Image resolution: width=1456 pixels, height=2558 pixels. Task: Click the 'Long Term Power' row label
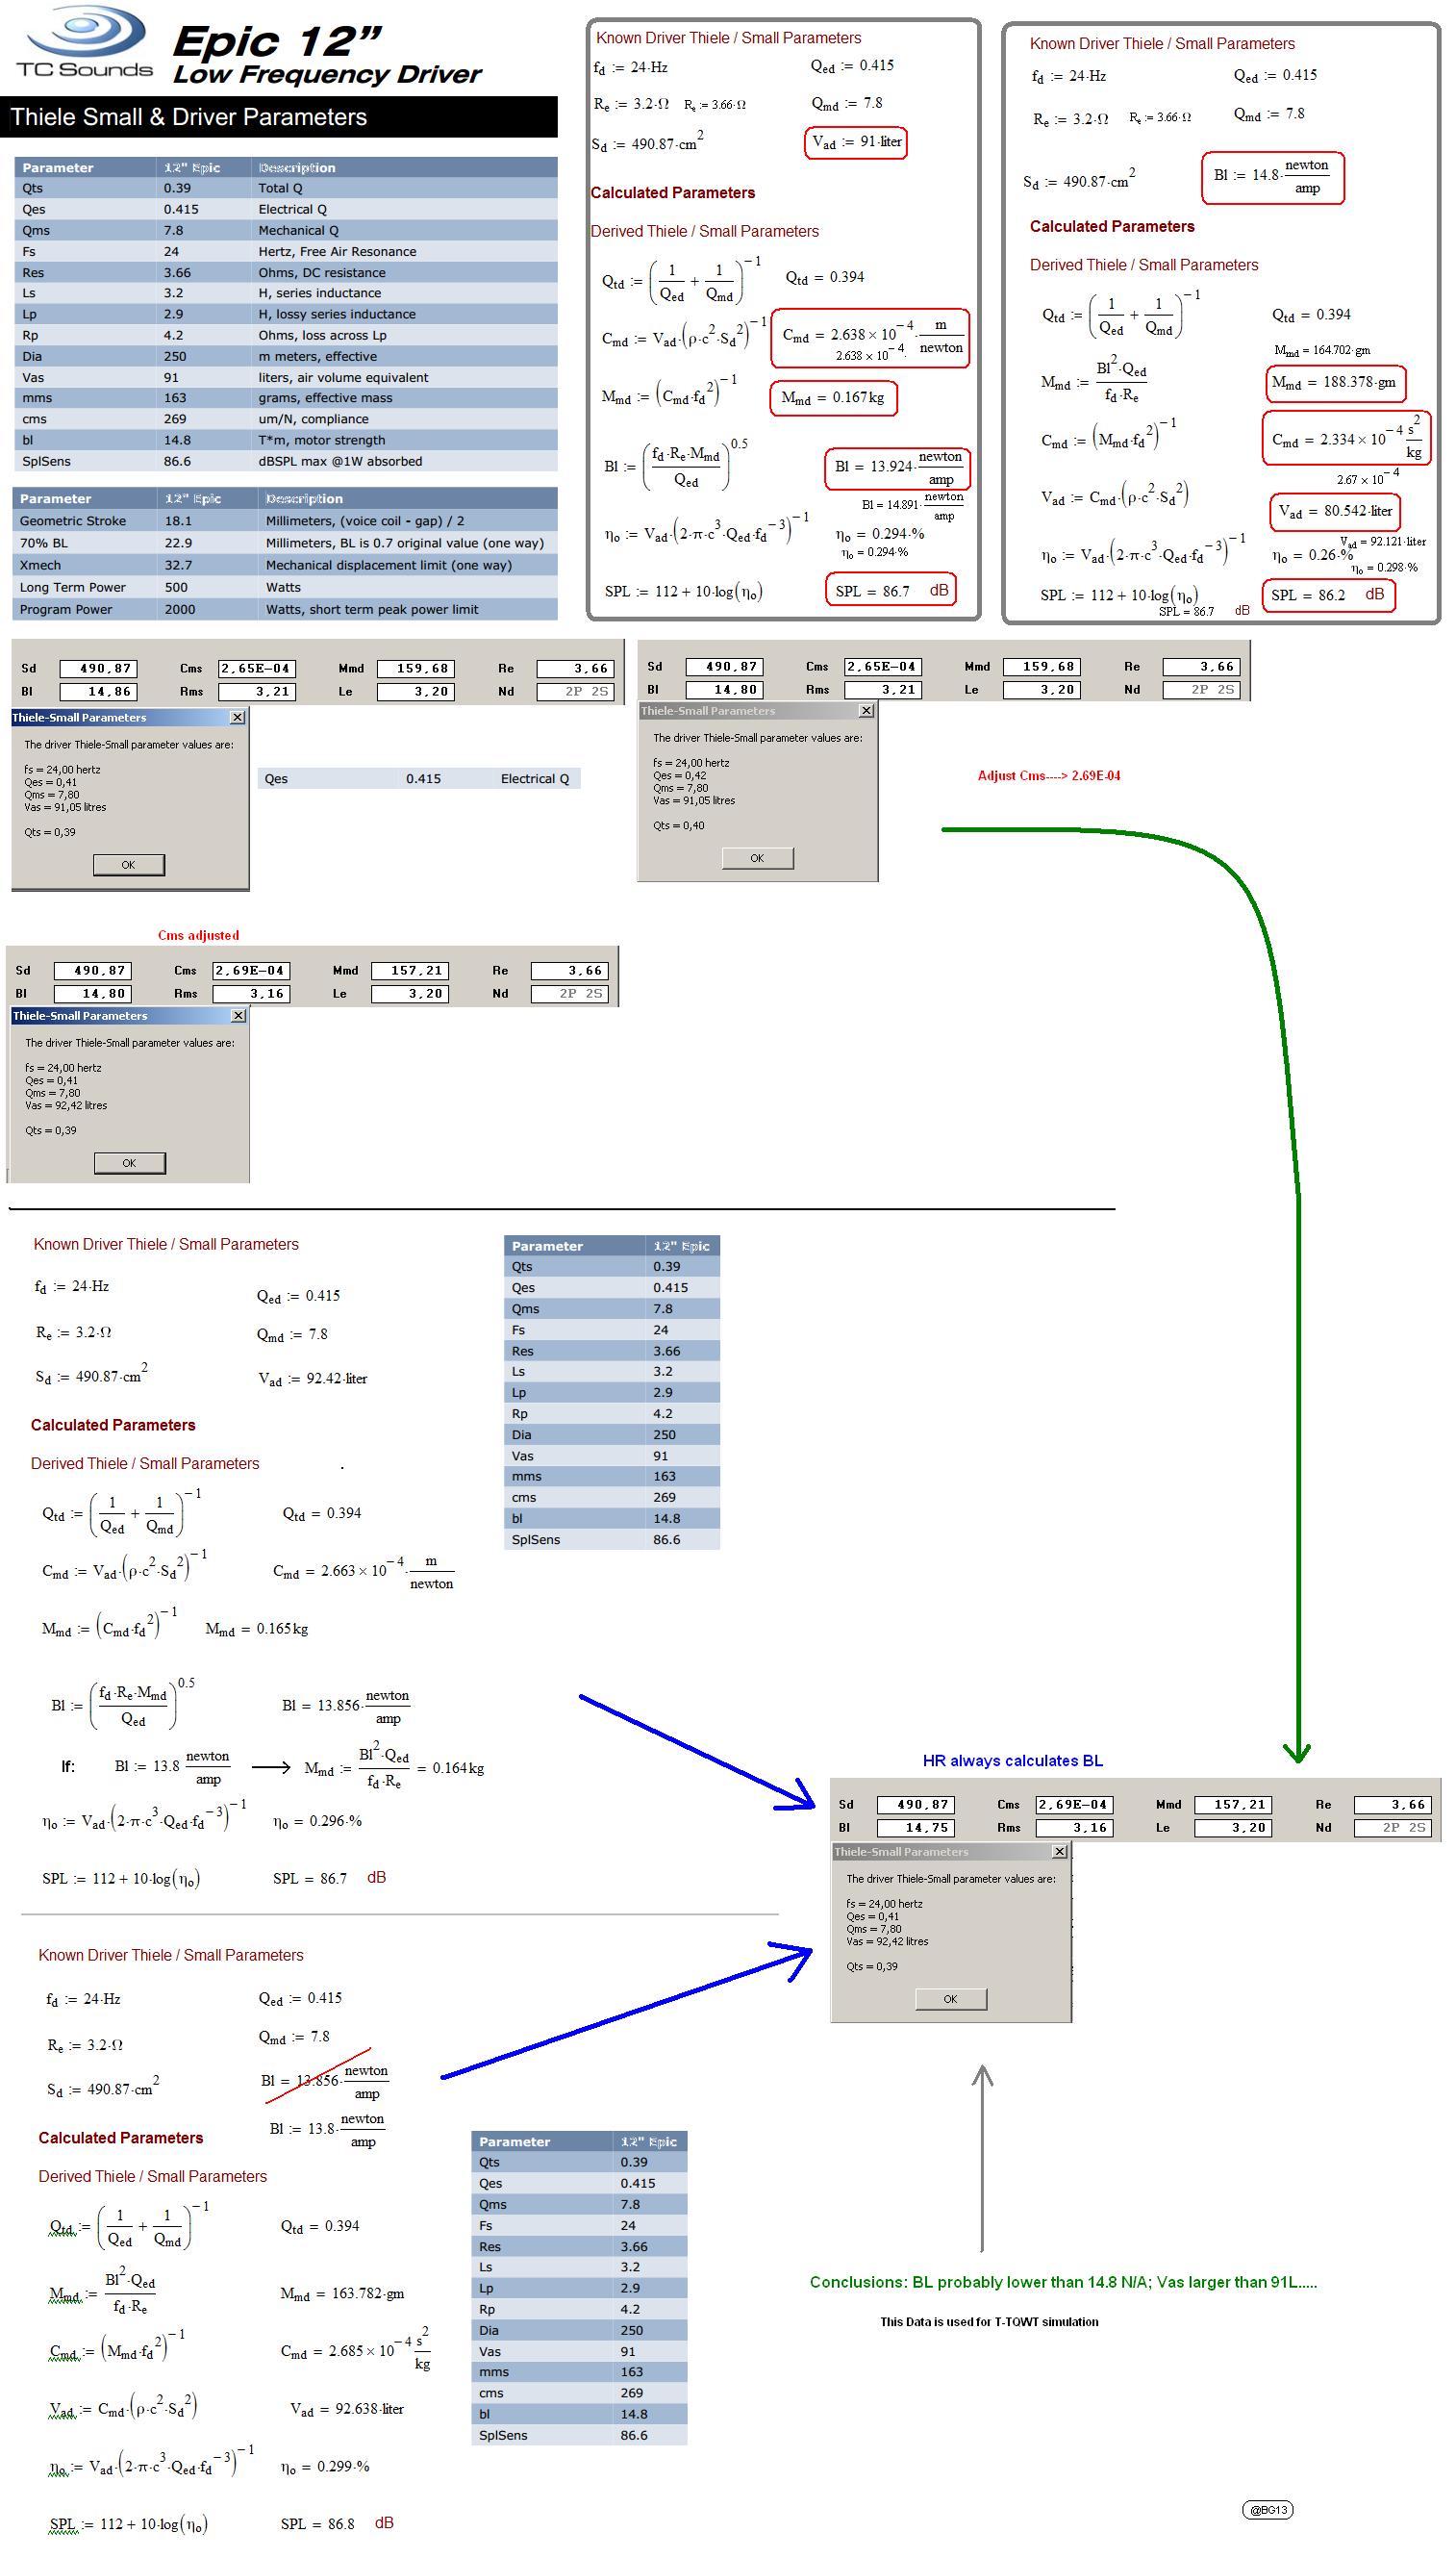pos(73,587)
